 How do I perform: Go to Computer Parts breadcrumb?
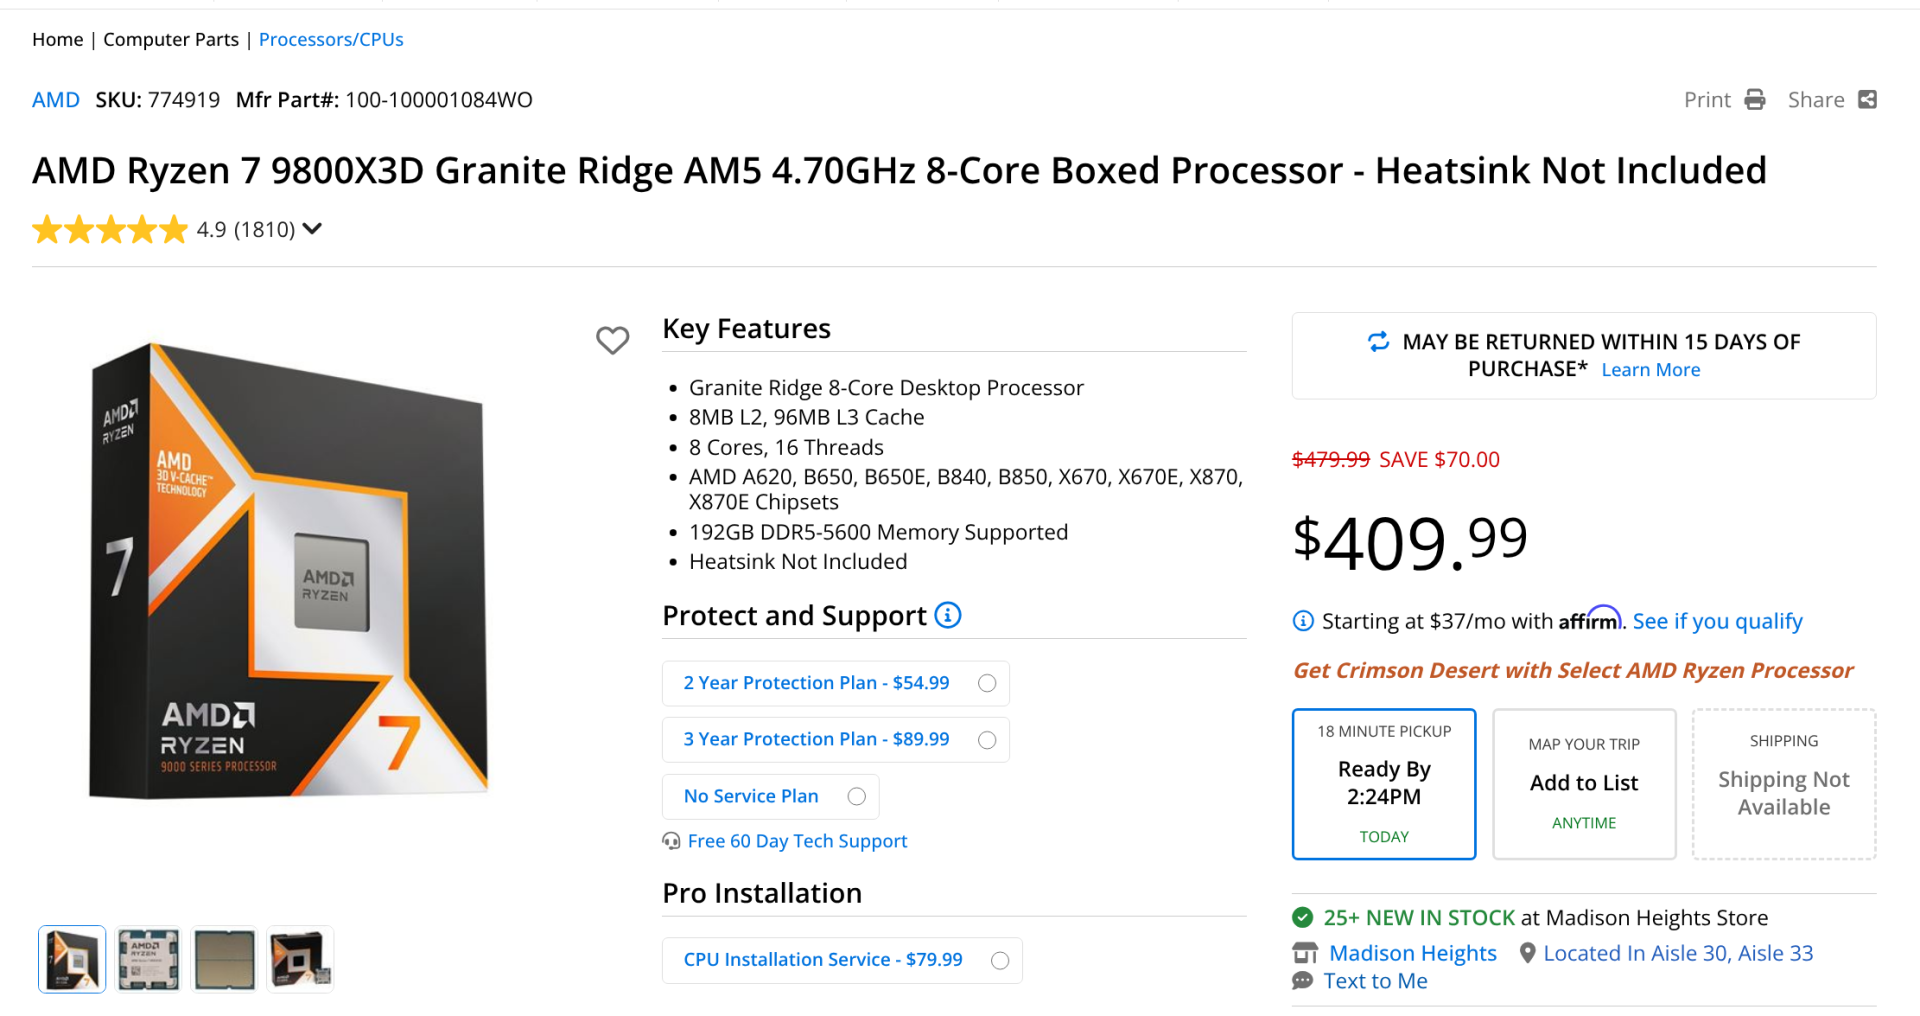171,39
